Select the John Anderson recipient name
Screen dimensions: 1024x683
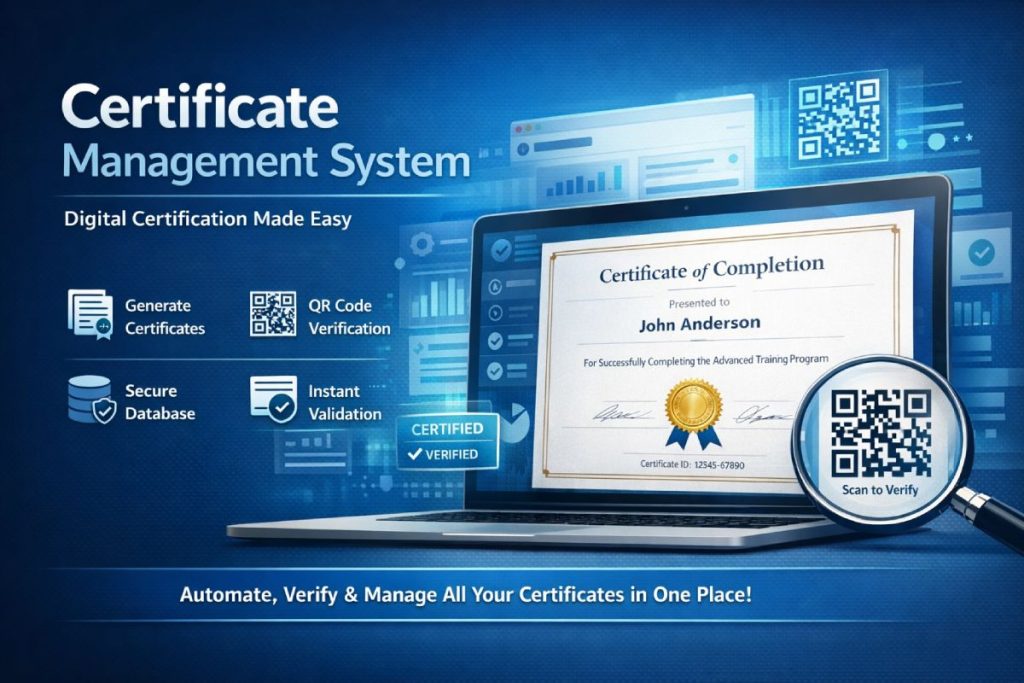[x=699, y=323]
